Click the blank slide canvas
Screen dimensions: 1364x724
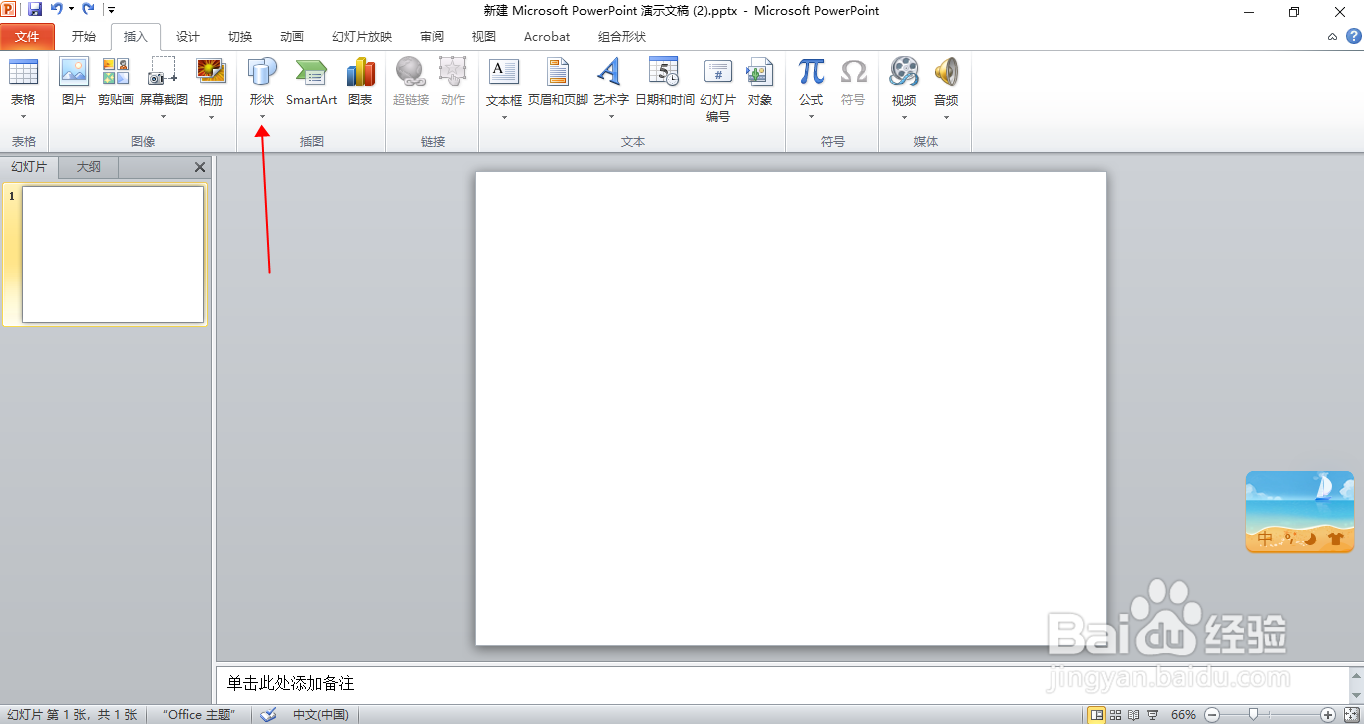click(x=790, y=408)
